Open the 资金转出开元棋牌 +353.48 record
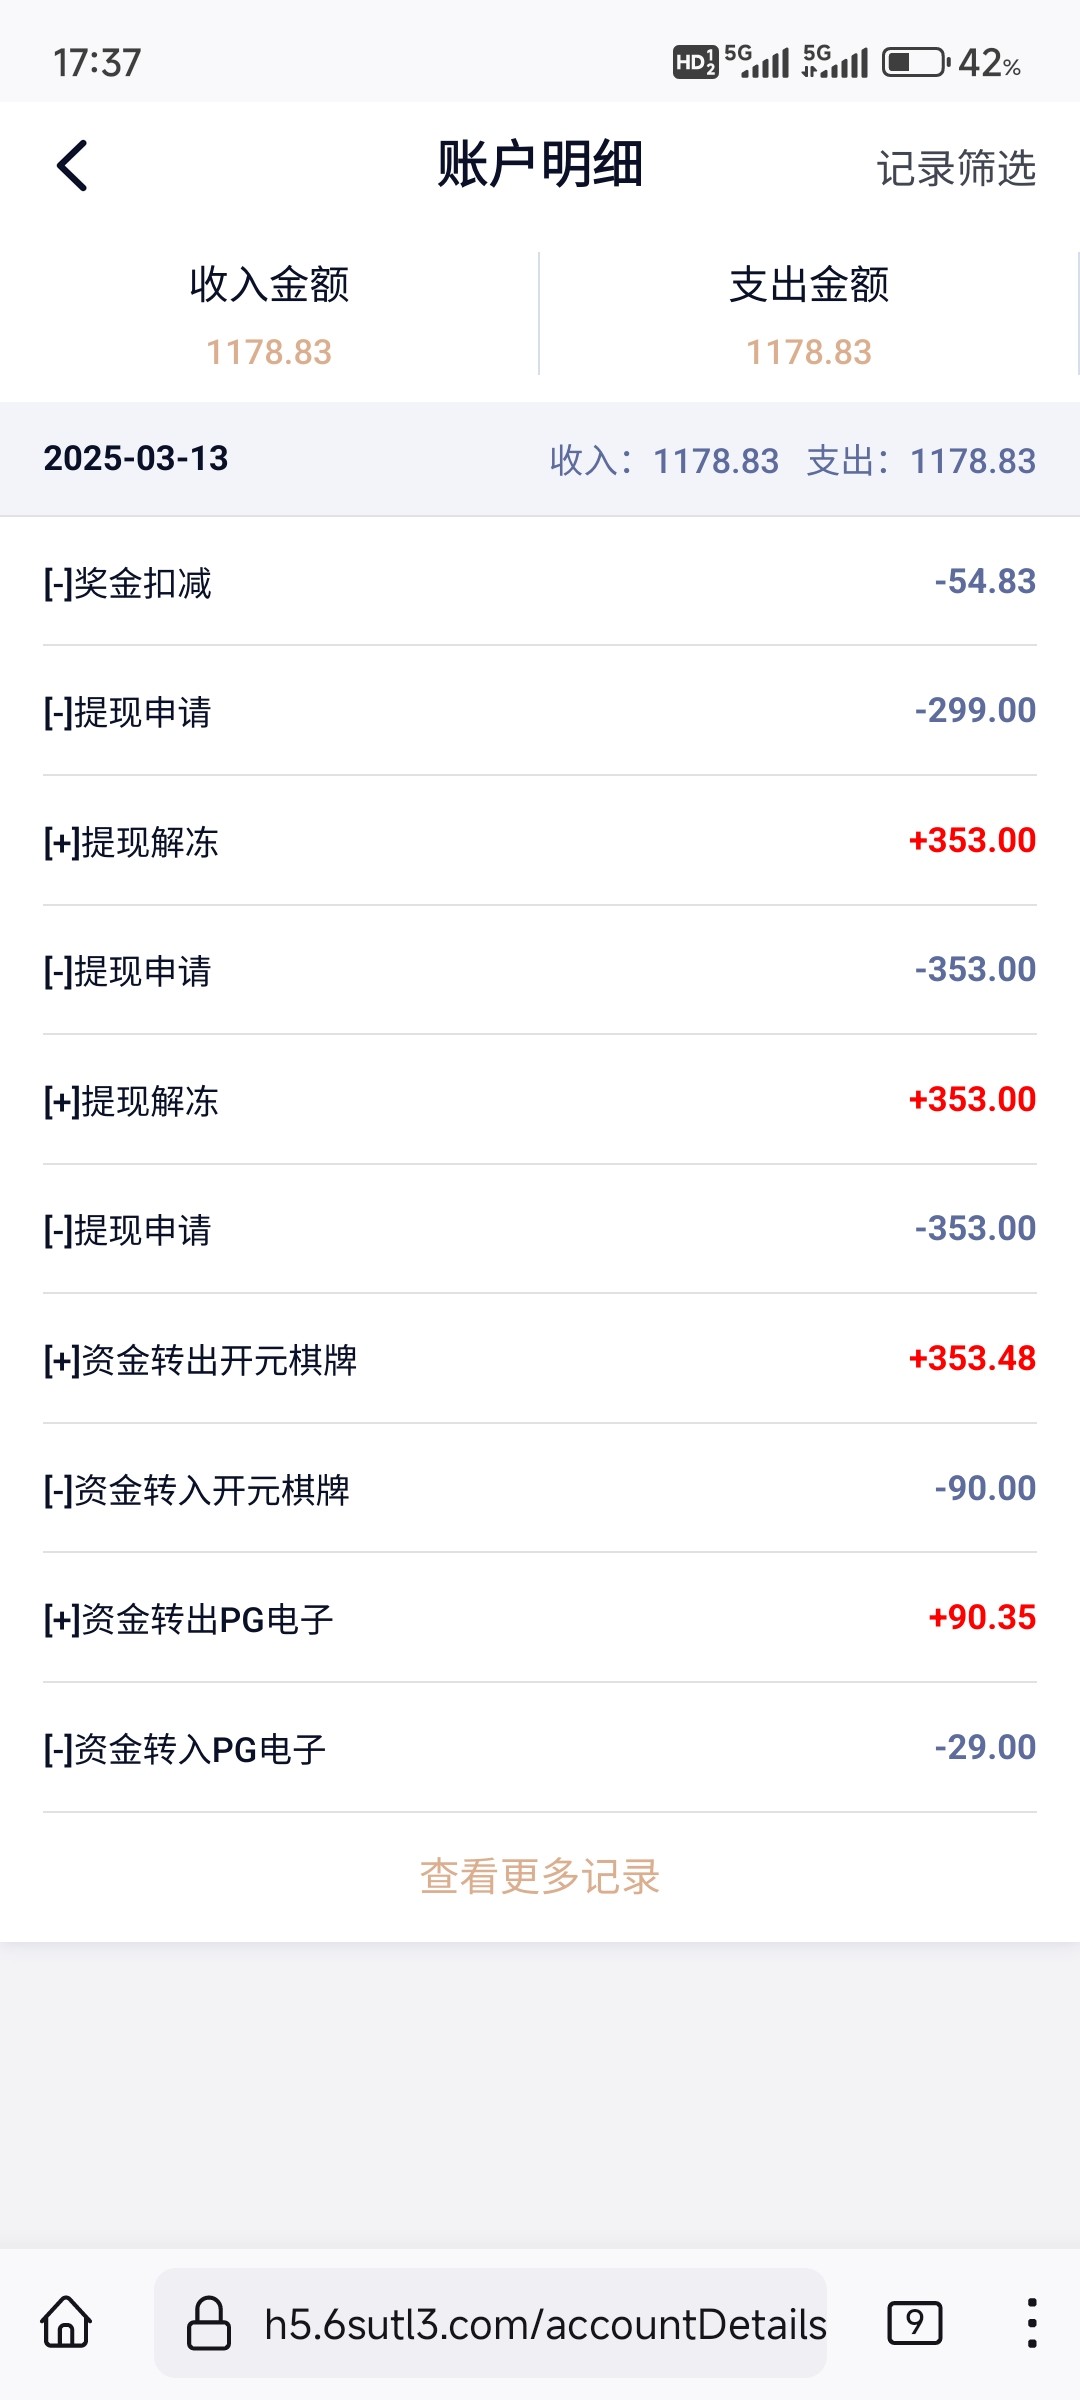Viewport: 1080px width, 2400px height. pos(540,1359)
